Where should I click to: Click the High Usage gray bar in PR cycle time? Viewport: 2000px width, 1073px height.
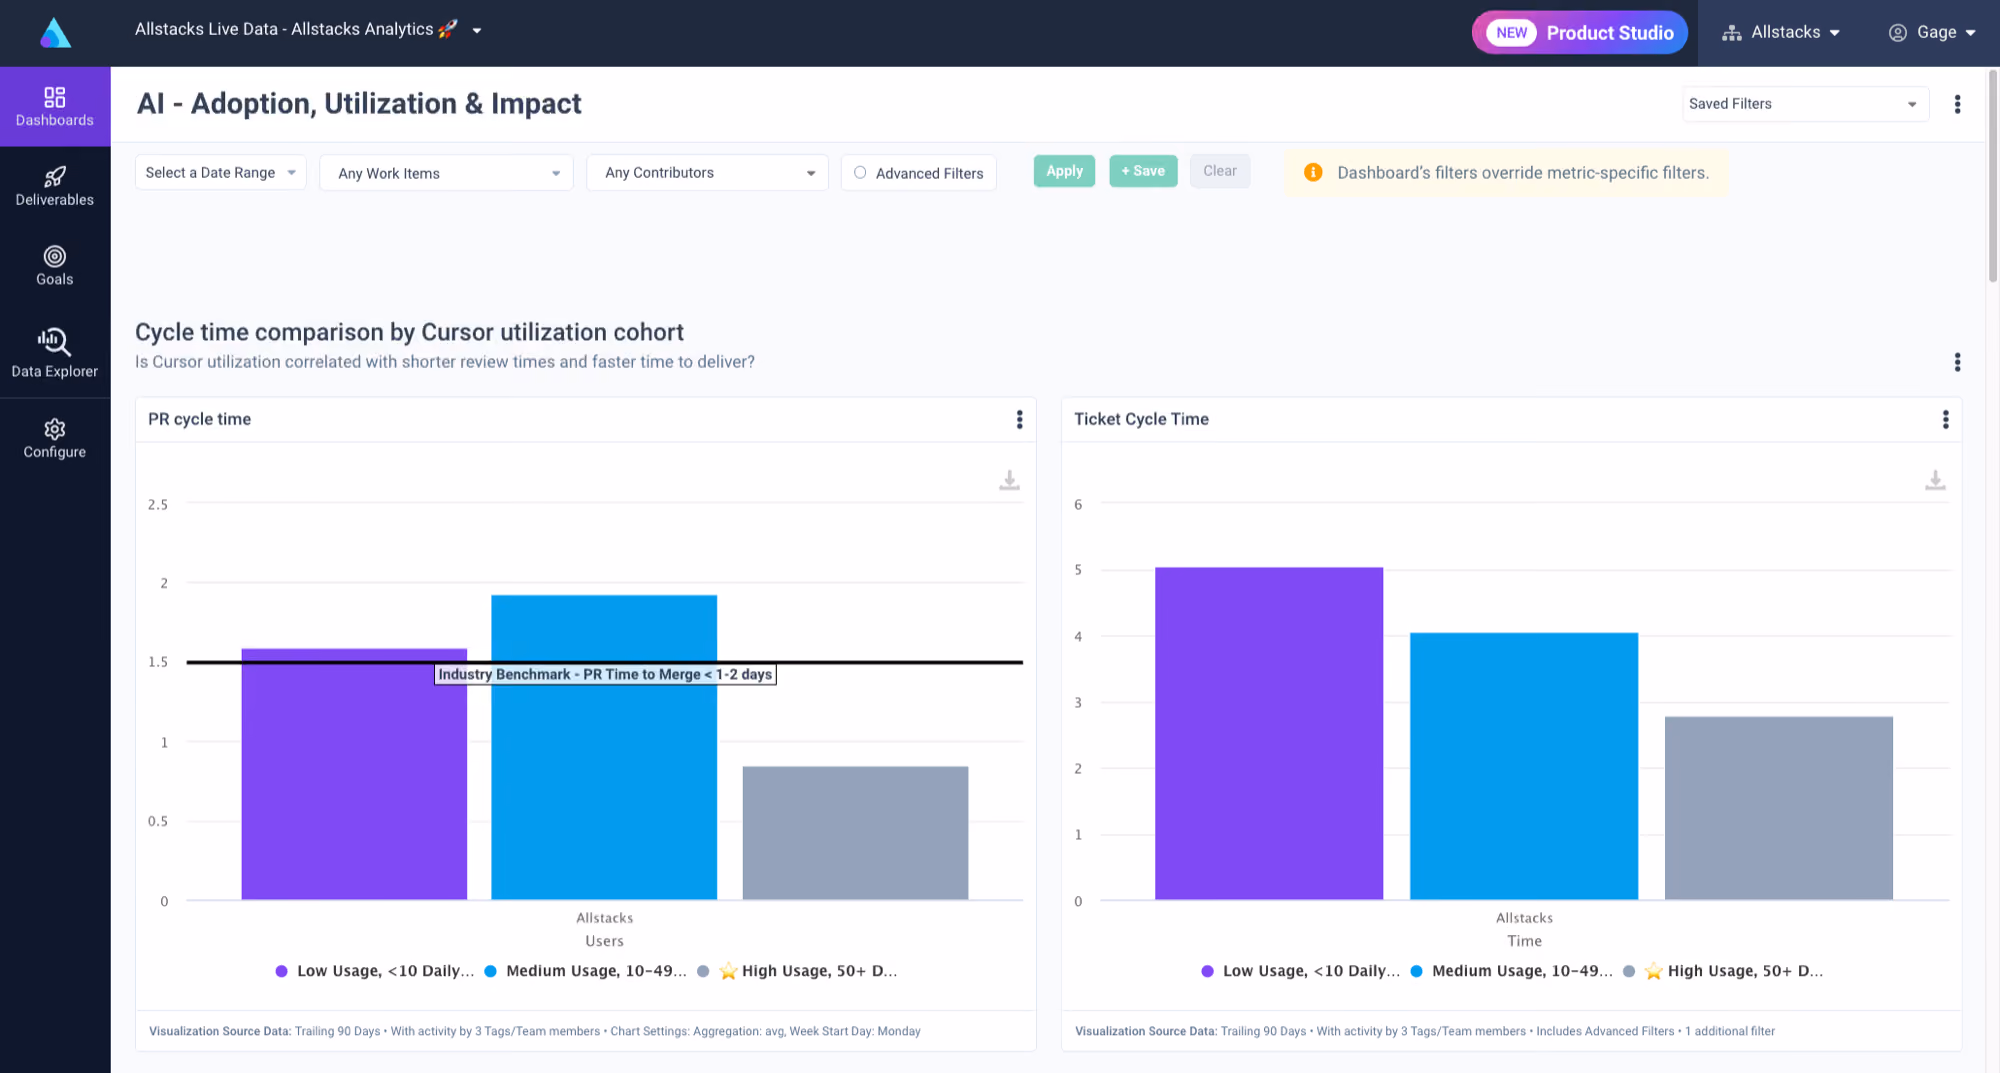[x=855, y=833]
